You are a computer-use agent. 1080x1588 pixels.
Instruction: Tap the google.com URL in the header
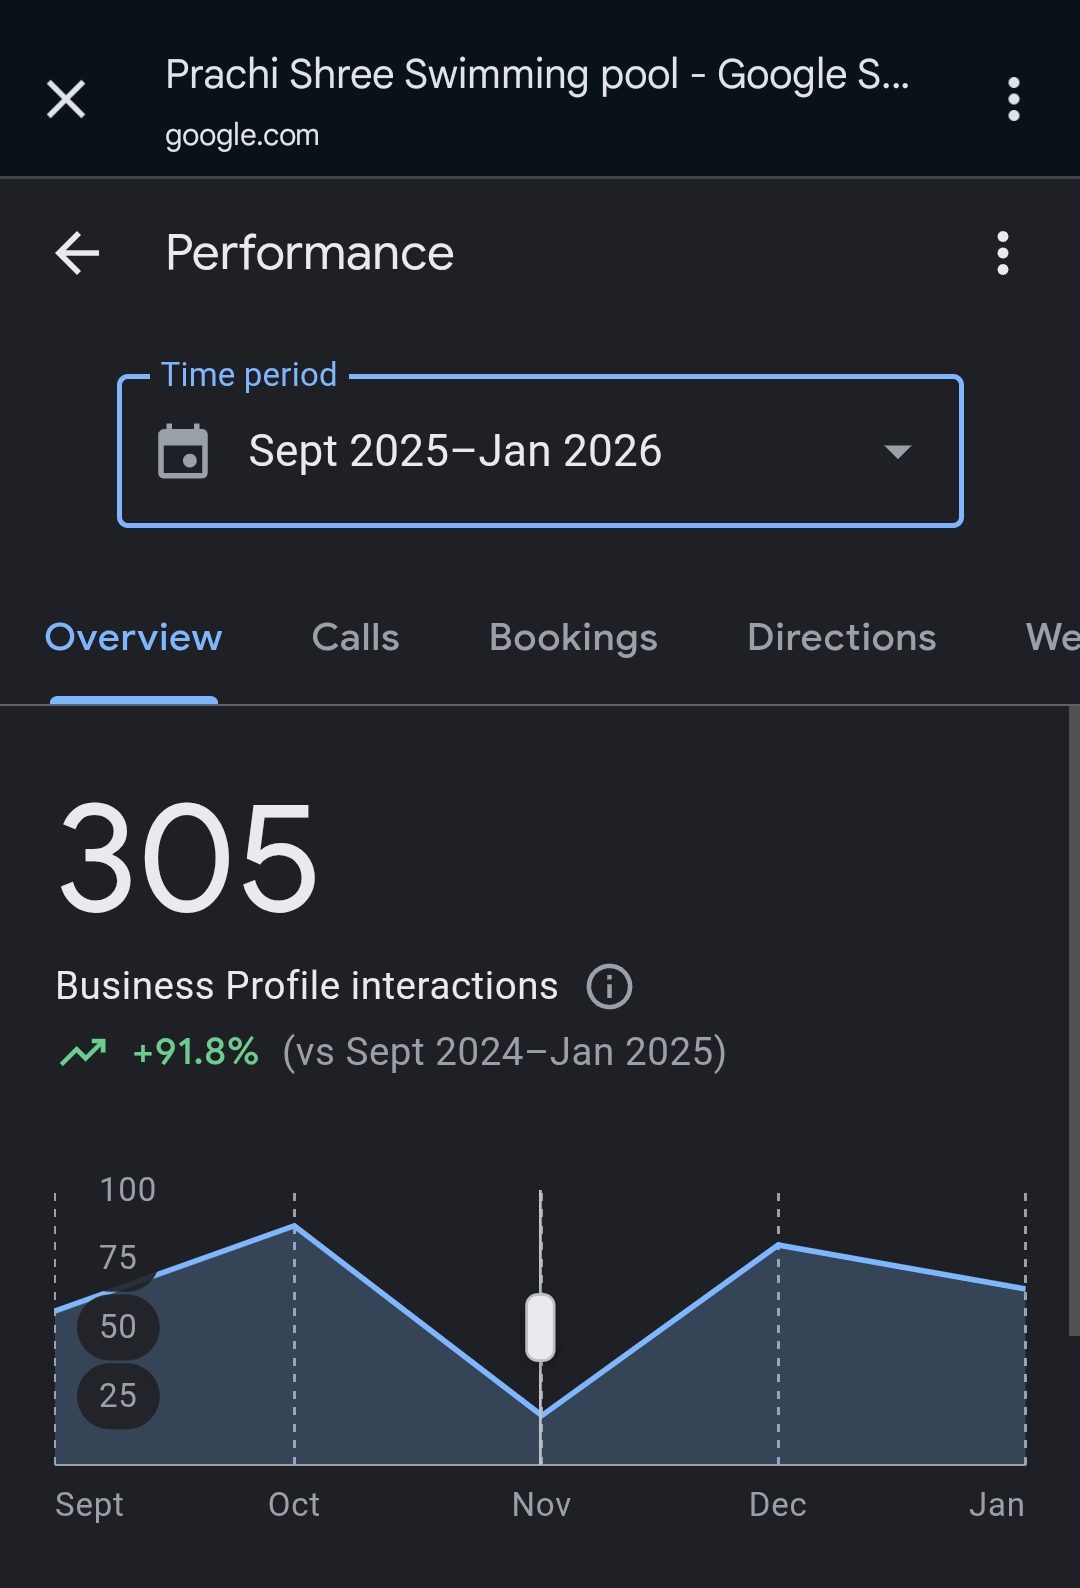click(x=242, y=136)
